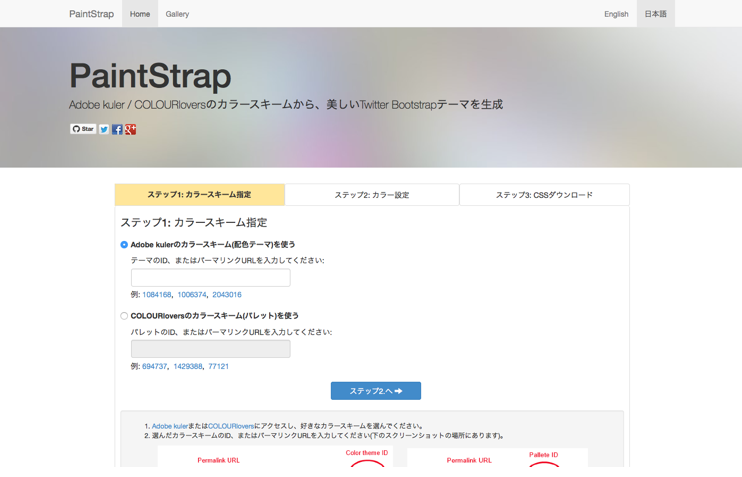This screenshot has width=742, height=477.
Task: Click the label パレットのID、またはパーマリンクURLを入力してください
Action: (231, 332)
